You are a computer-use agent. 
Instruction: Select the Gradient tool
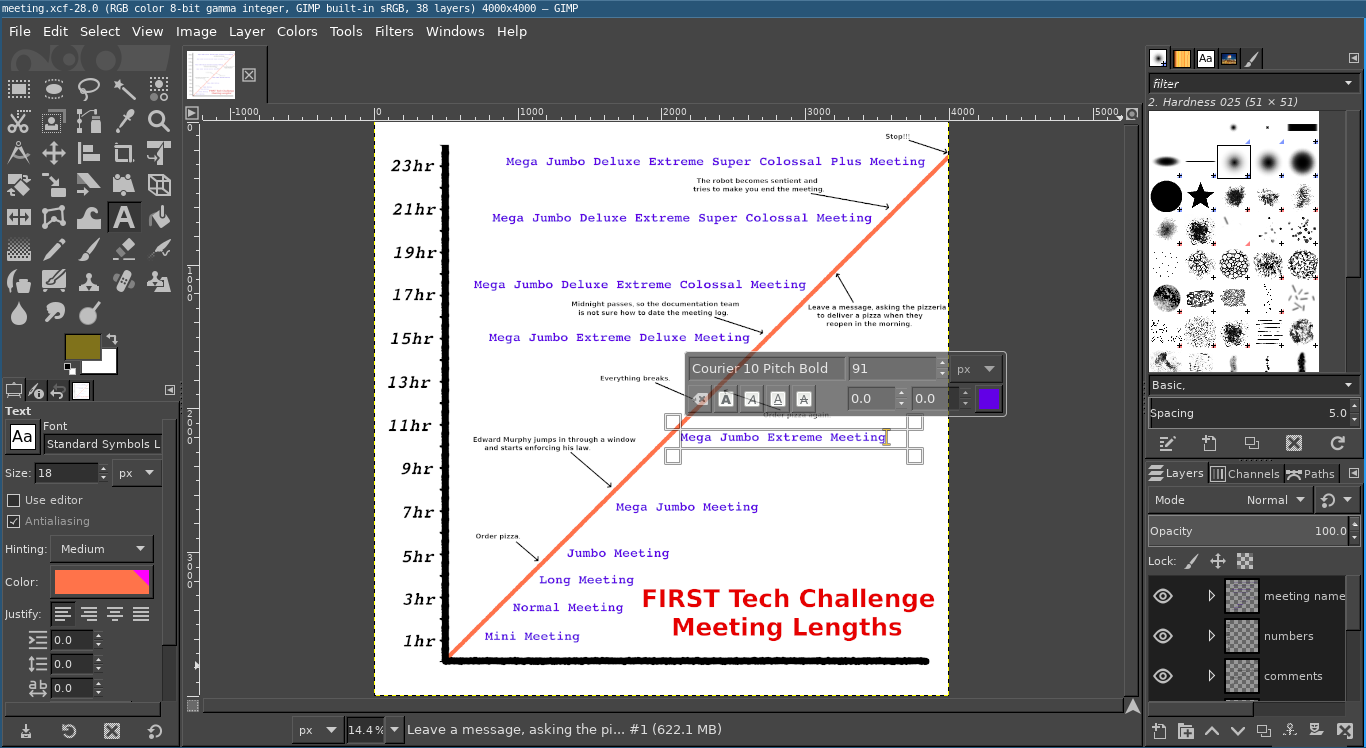pyautogui.click(x=19, y=249)
